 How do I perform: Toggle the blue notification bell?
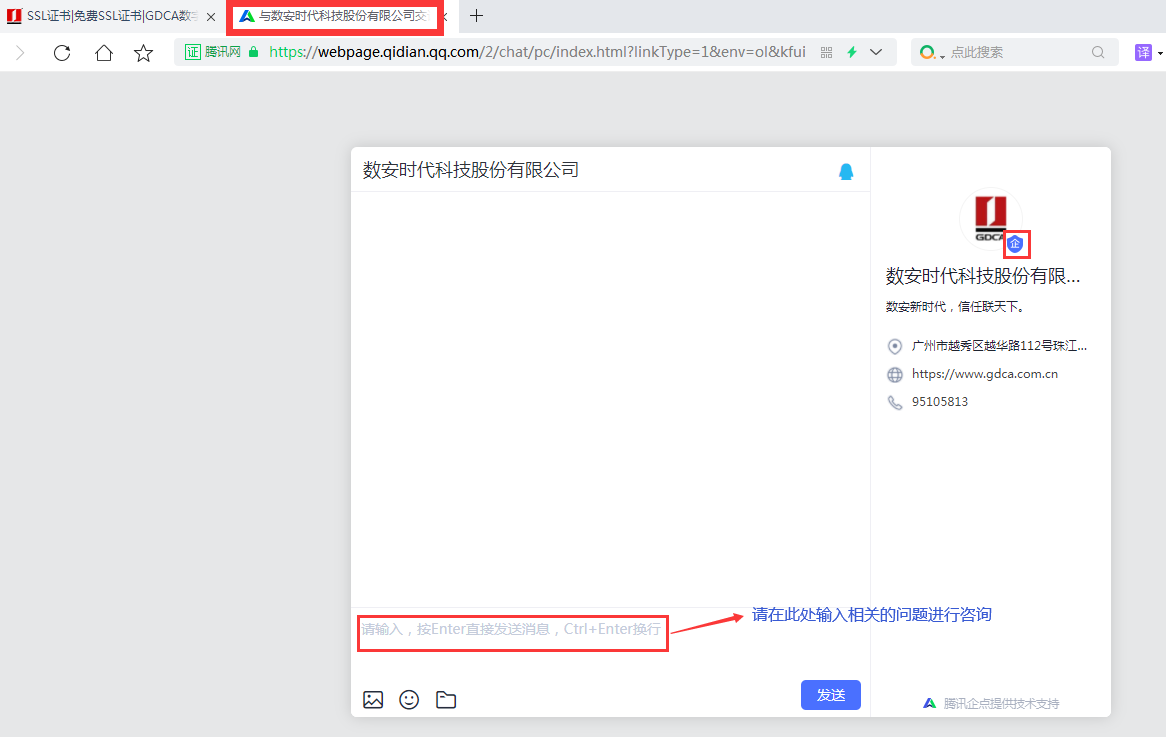(846, 172)
